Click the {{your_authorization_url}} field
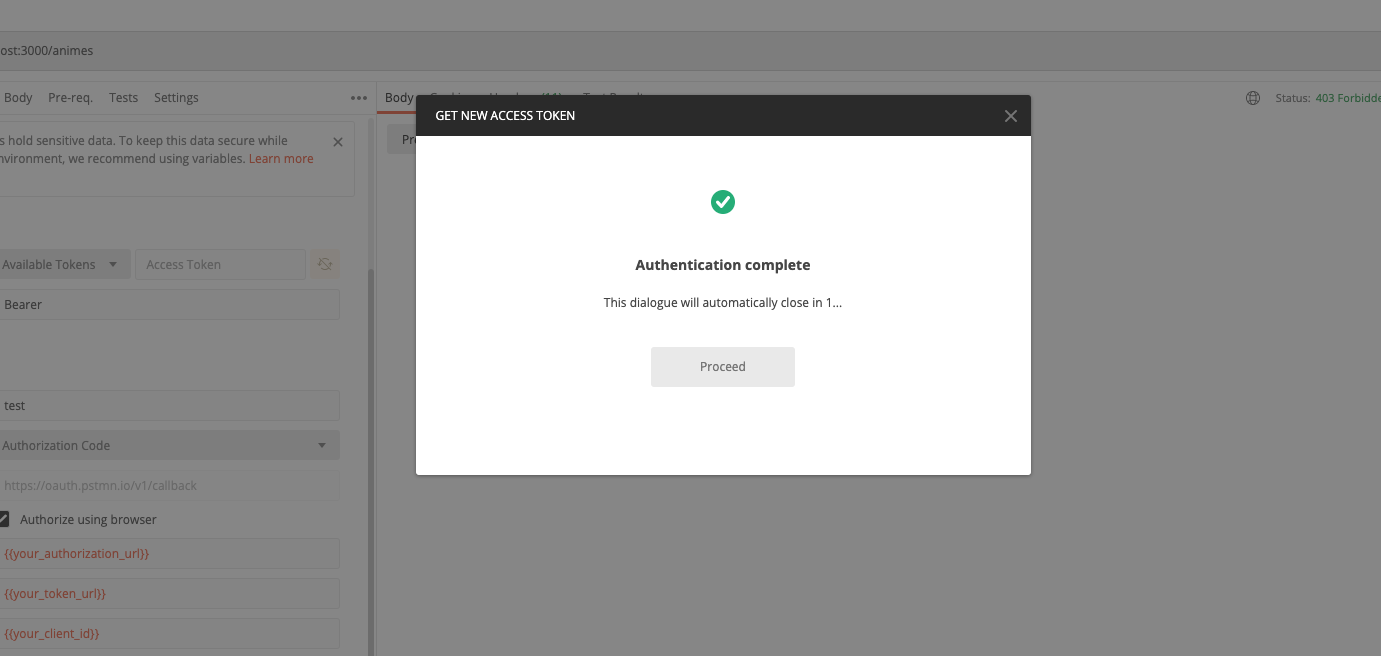The height and width of the screenshot is (656, 1381). [168, 553]
